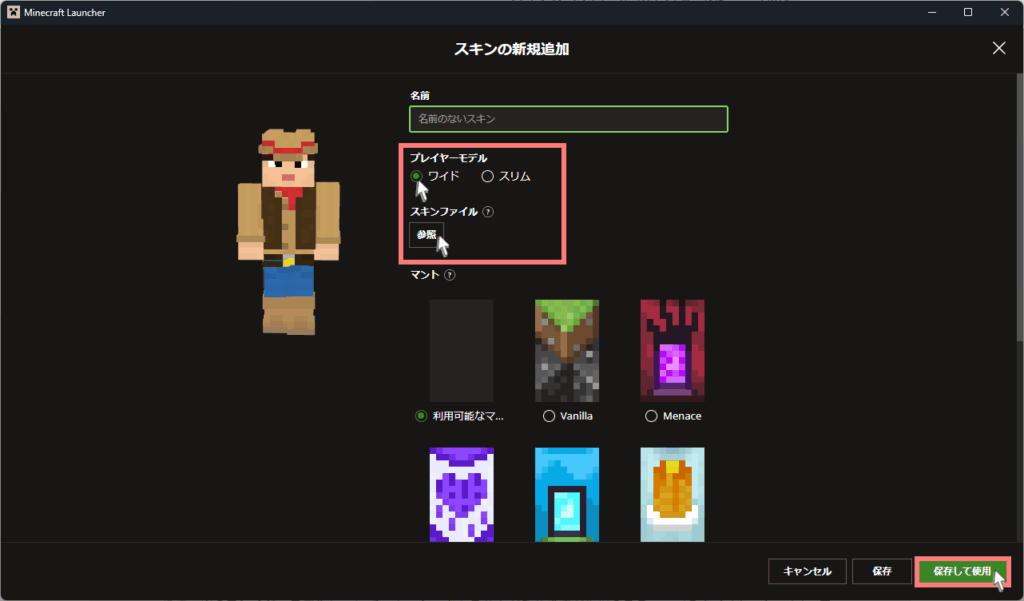Viewport: 1024px width, 601px height.
Task: Pick the blue diamond cape image
Action: tap(566, 494)
